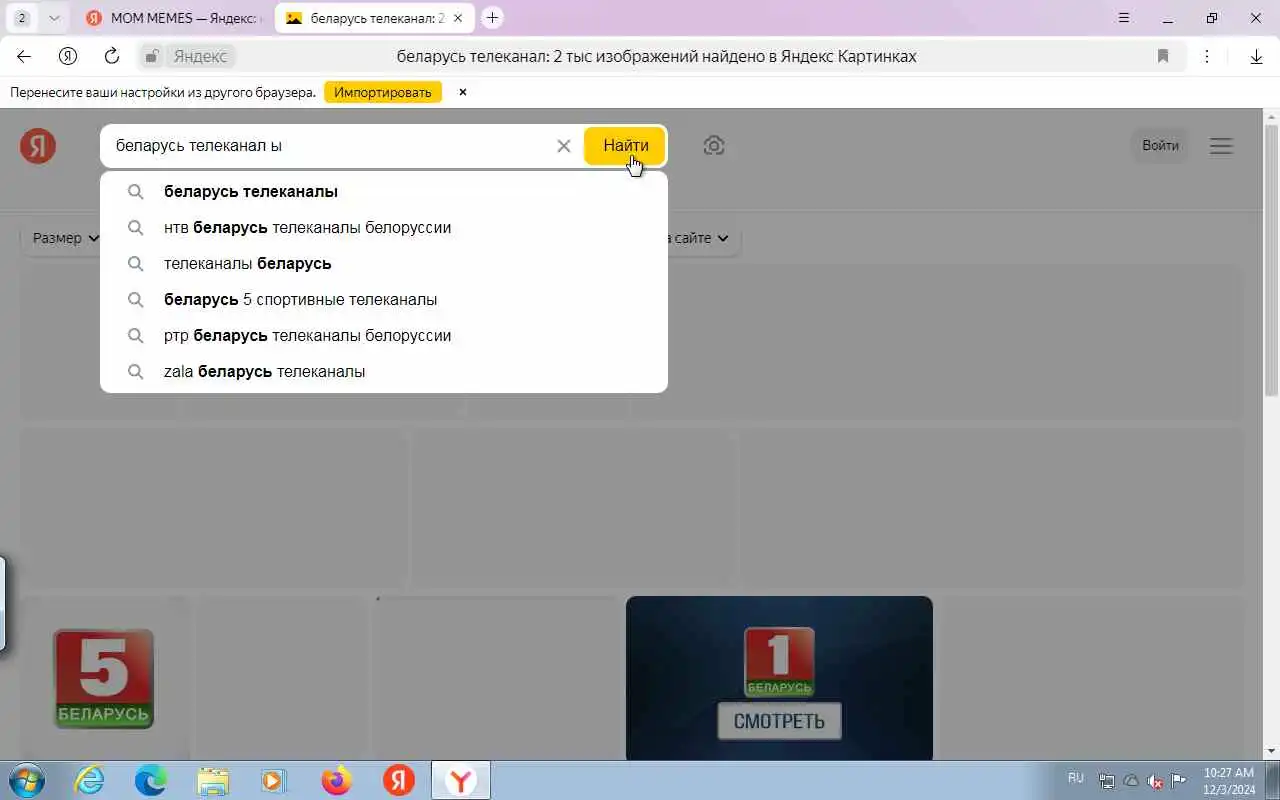Open browser three-dot menu
The height and width of the screenshot is (800, 1280).
click(x=1207, y=56)
